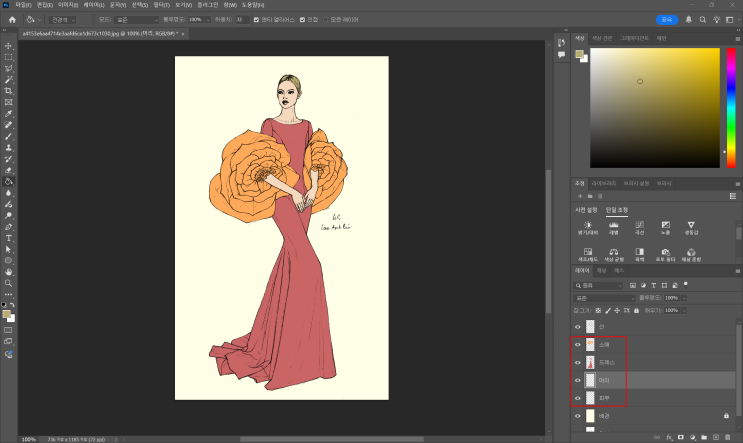Select the Hand tool
This screenshot has height=443, width=743.
[x=8, y=271]
